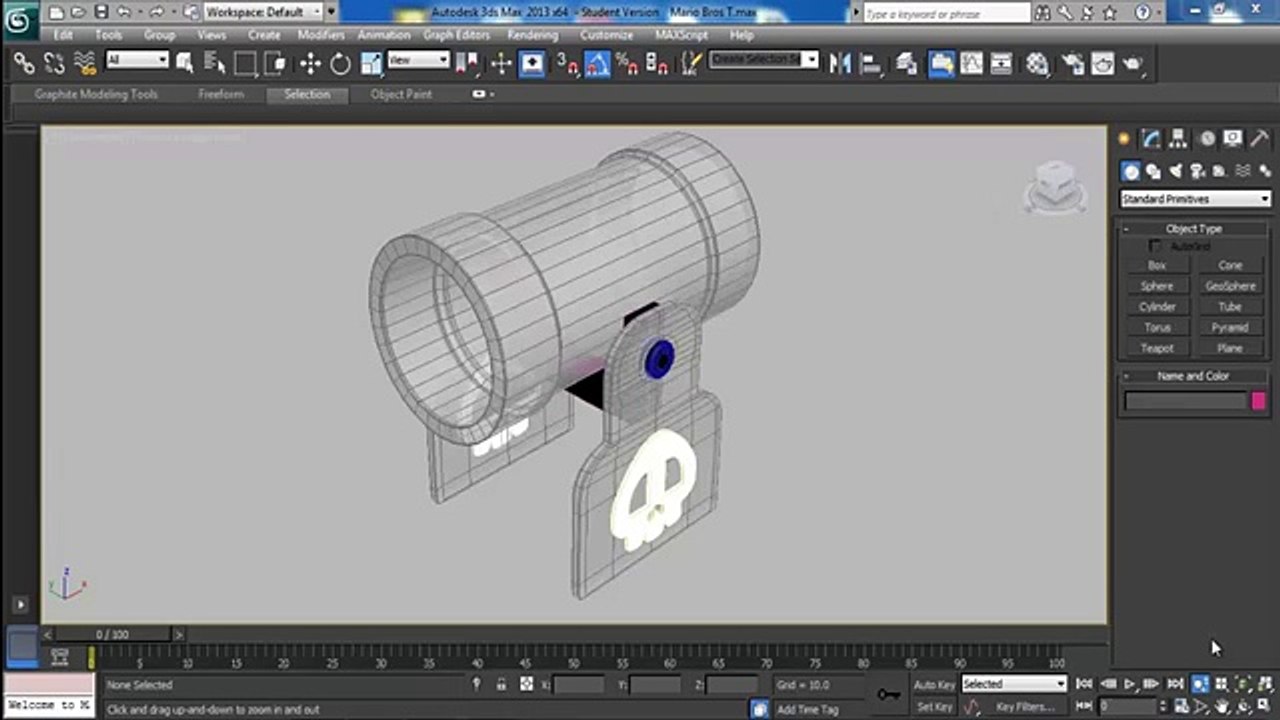Open the Modifiers menu
1280x720 pixels.
tap(321, 35)
